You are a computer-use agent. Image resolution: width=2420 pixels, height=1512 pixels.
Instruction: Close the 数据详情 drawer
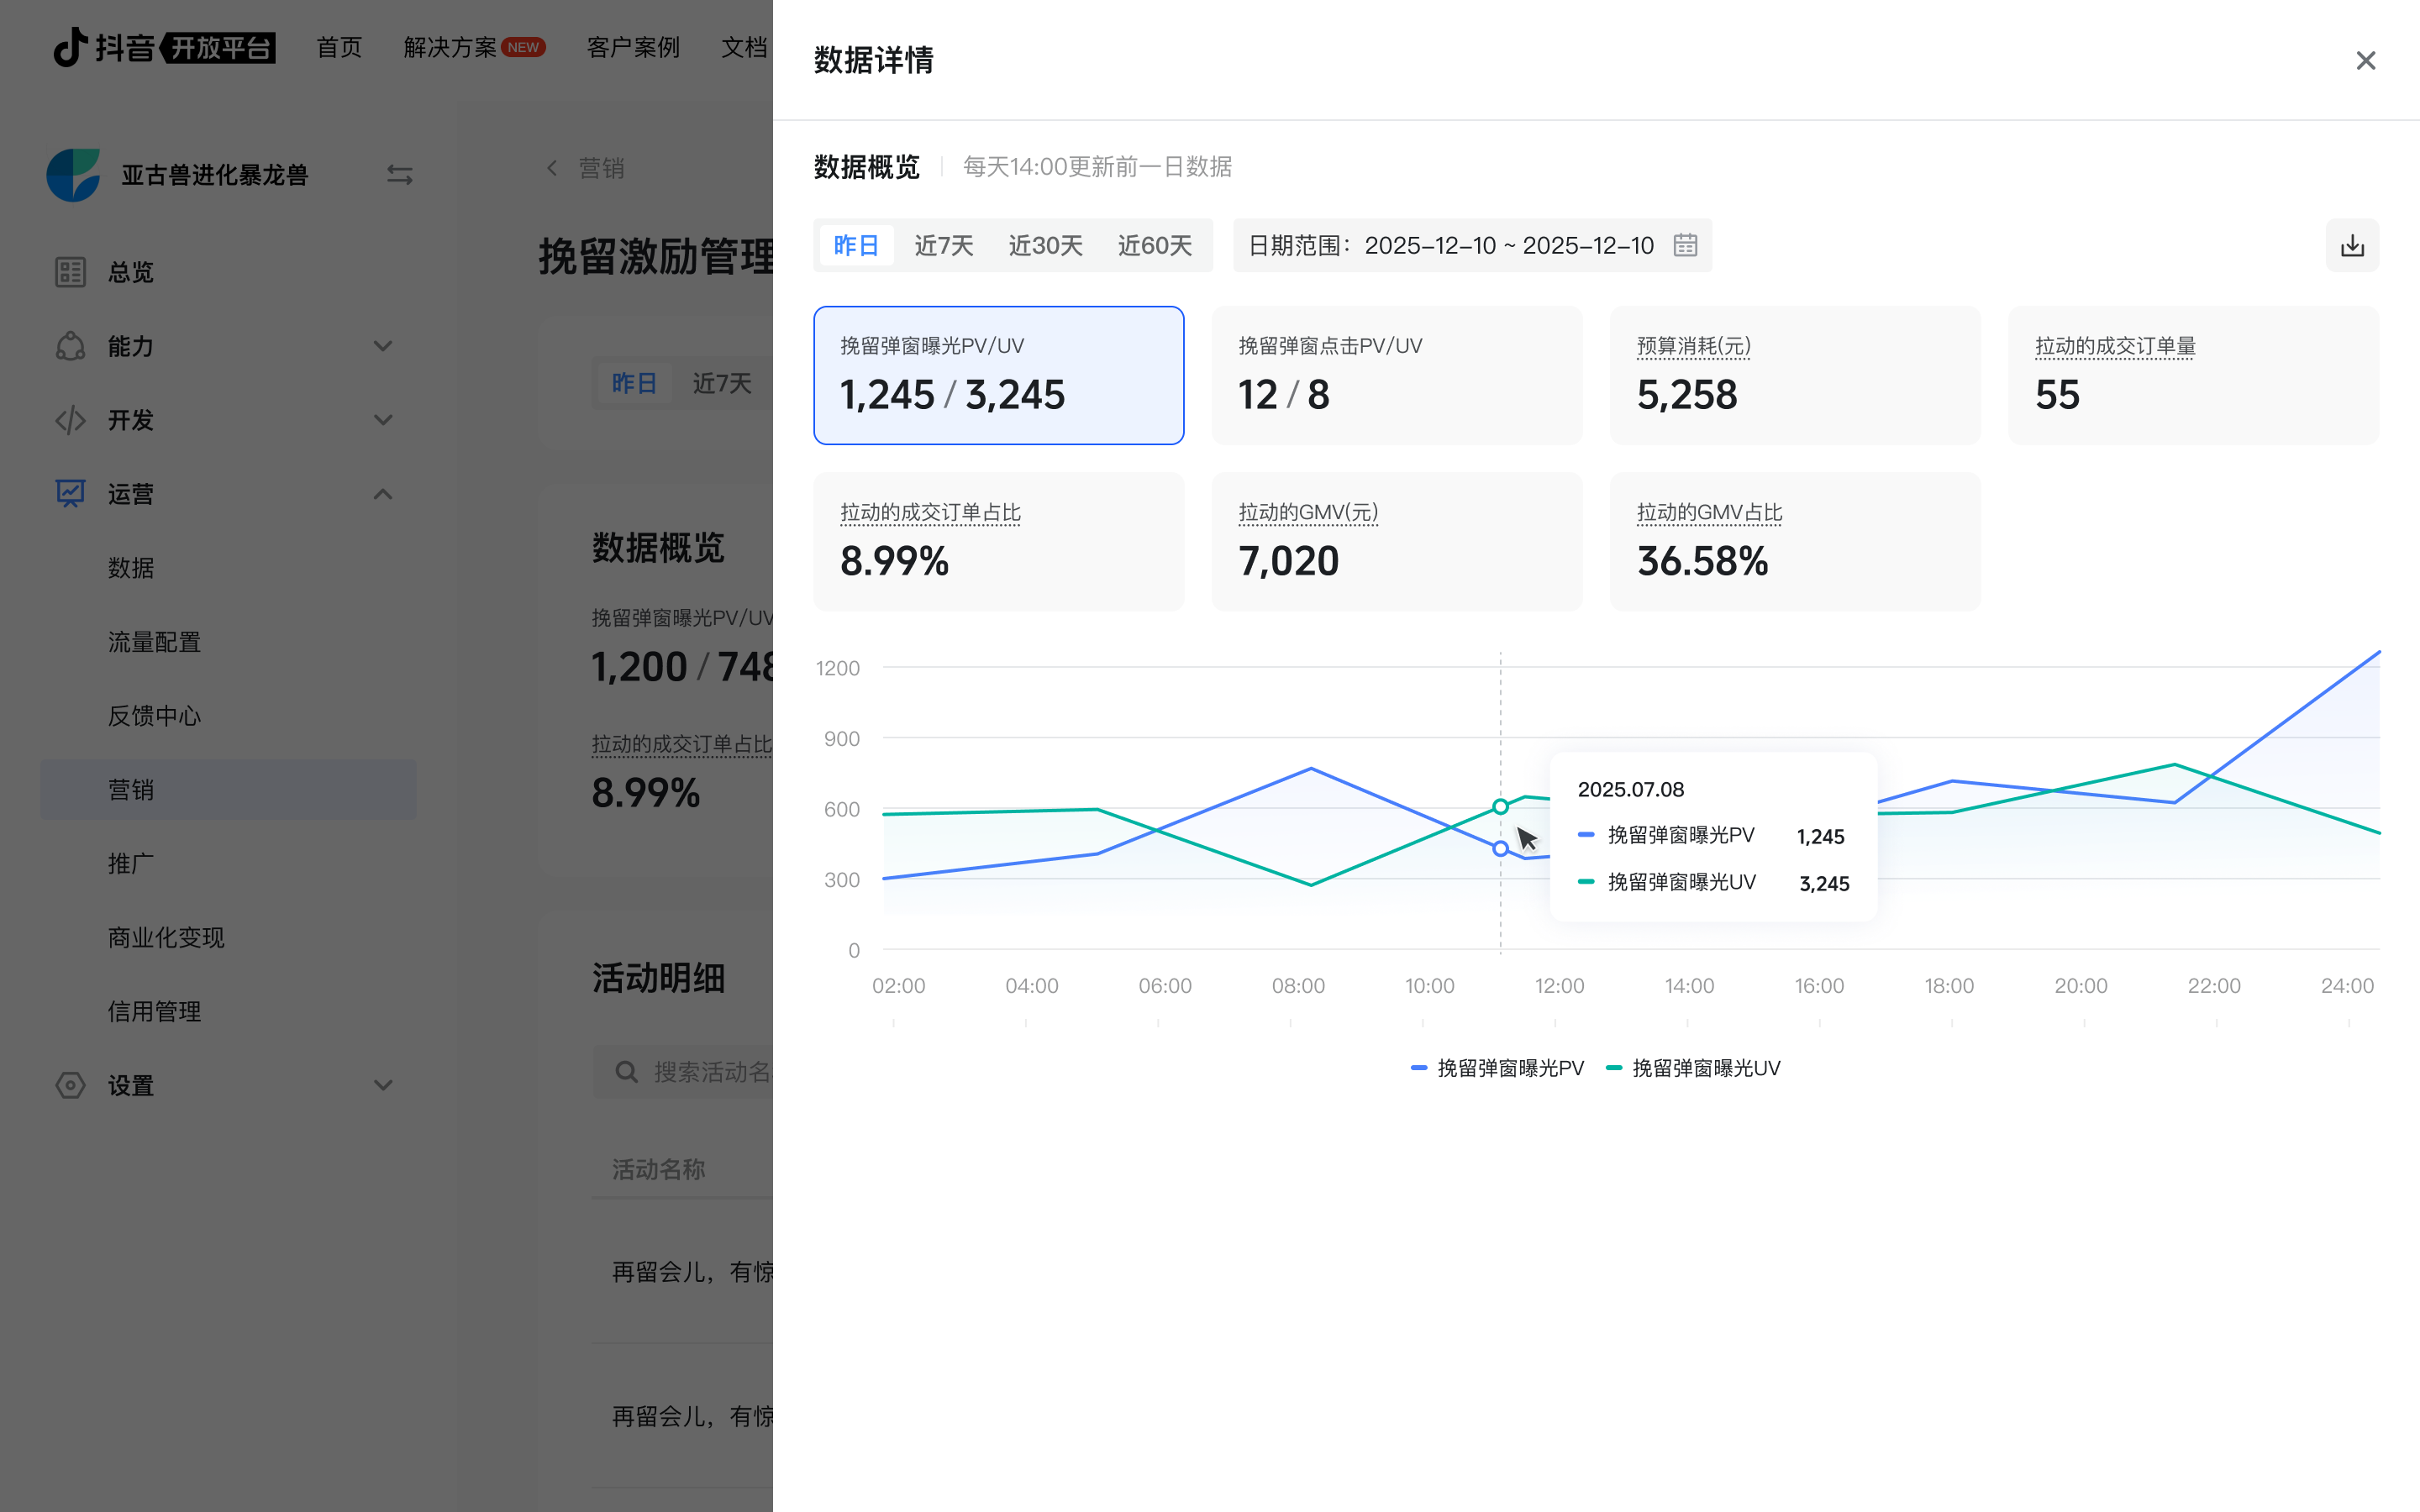pyautogui.click(x=2365, y=61)
